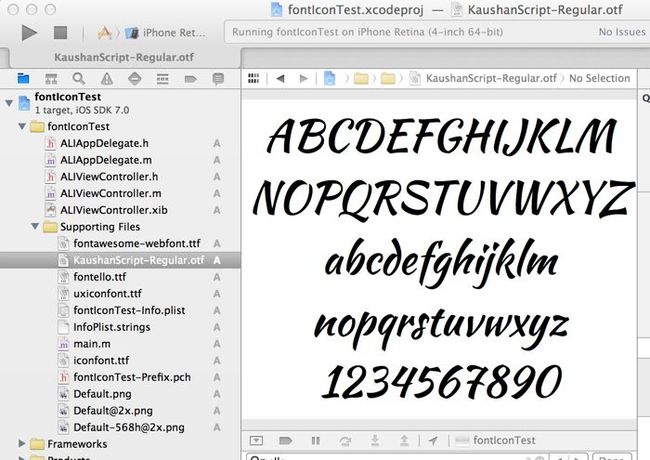Screen dimensions: 650x460
Task: Select fontello.ttf font file
Action: [99, 276]
